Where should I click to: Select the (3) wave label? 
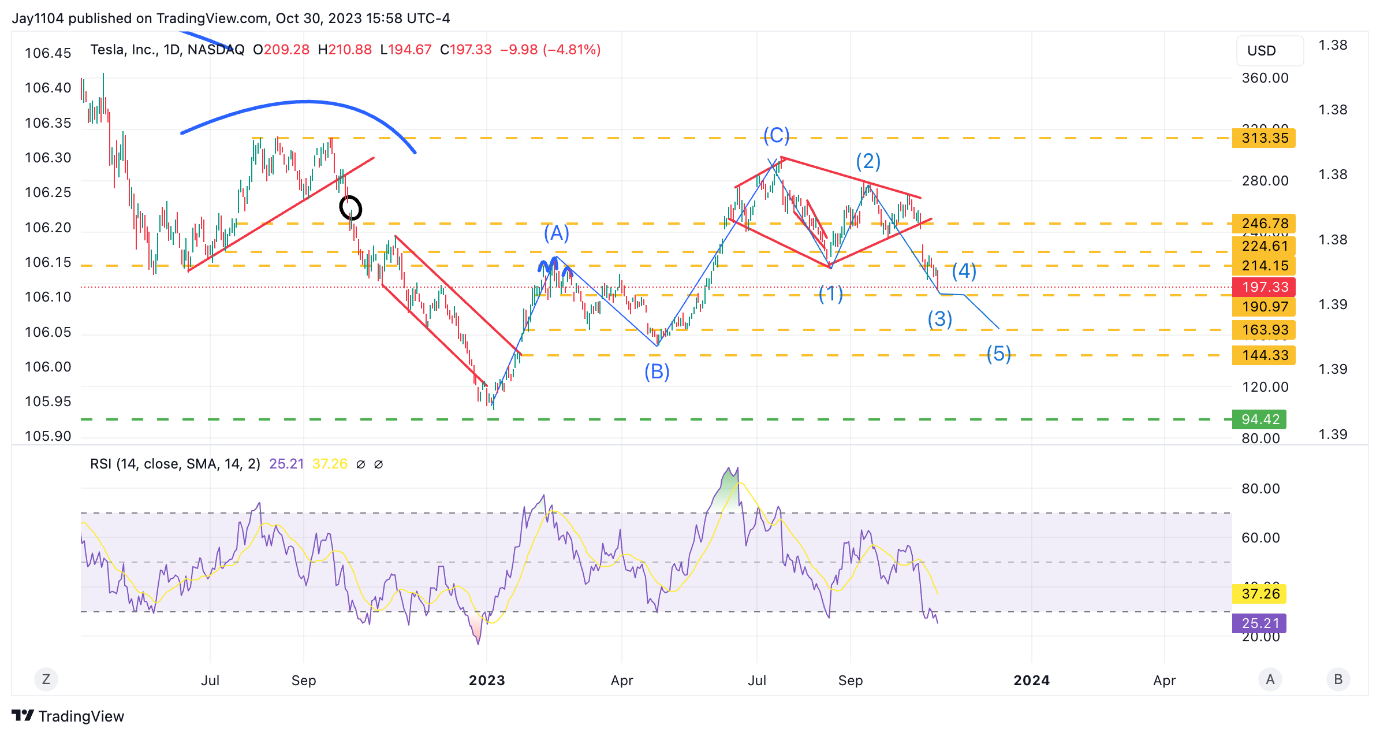pyautogui.click(x=939, y=320)
